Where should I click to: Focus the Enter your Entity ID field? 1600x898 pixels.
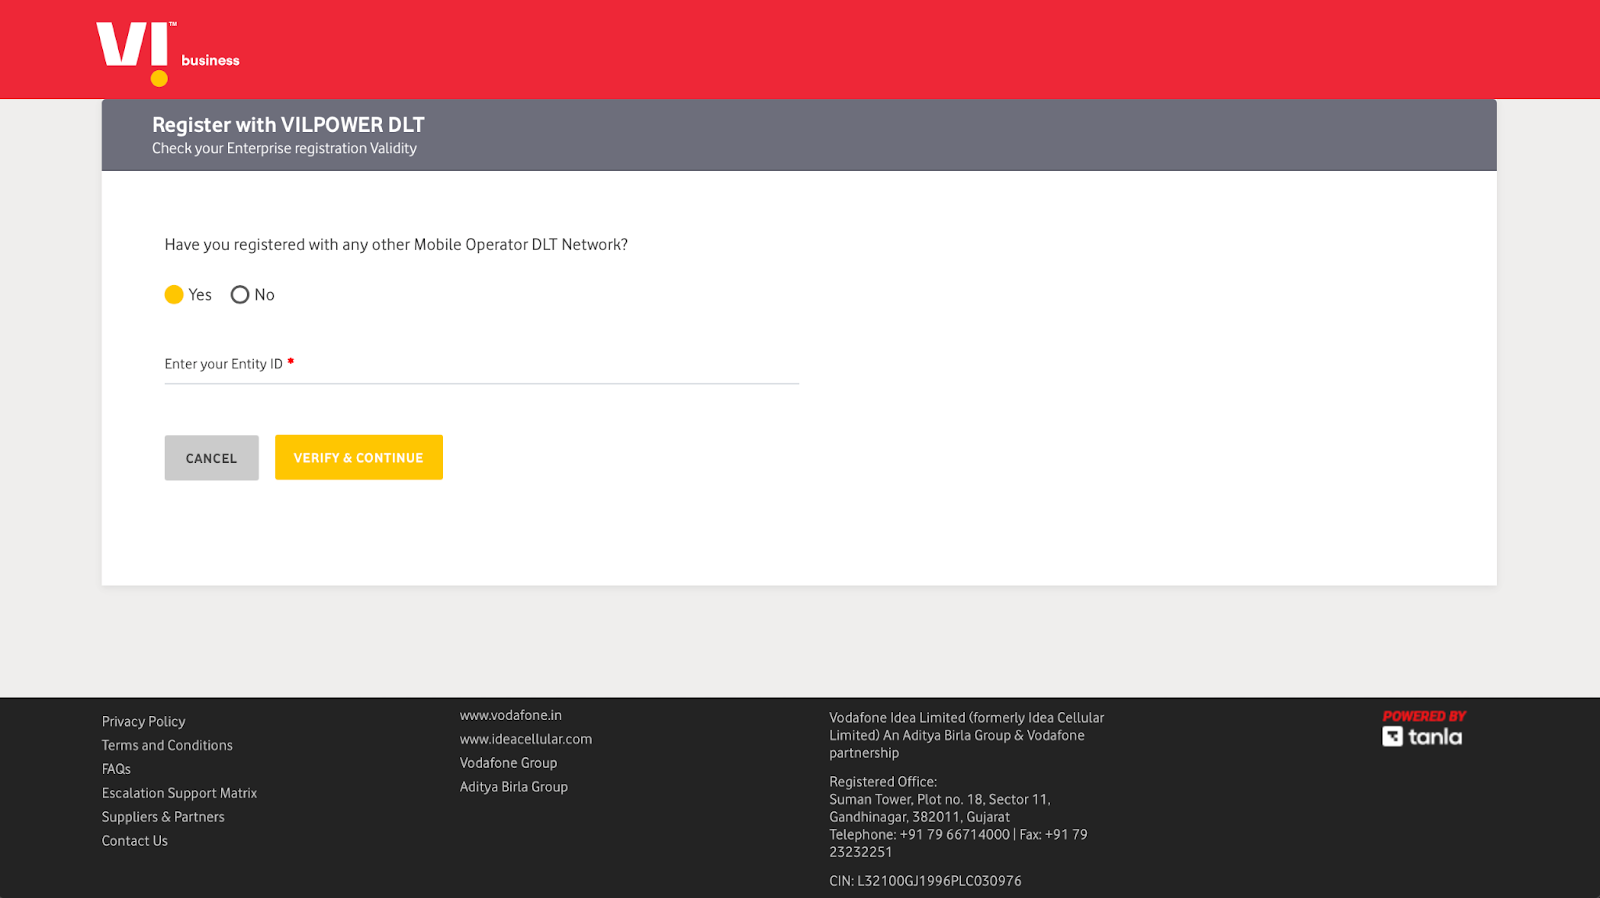coord(482,365)
